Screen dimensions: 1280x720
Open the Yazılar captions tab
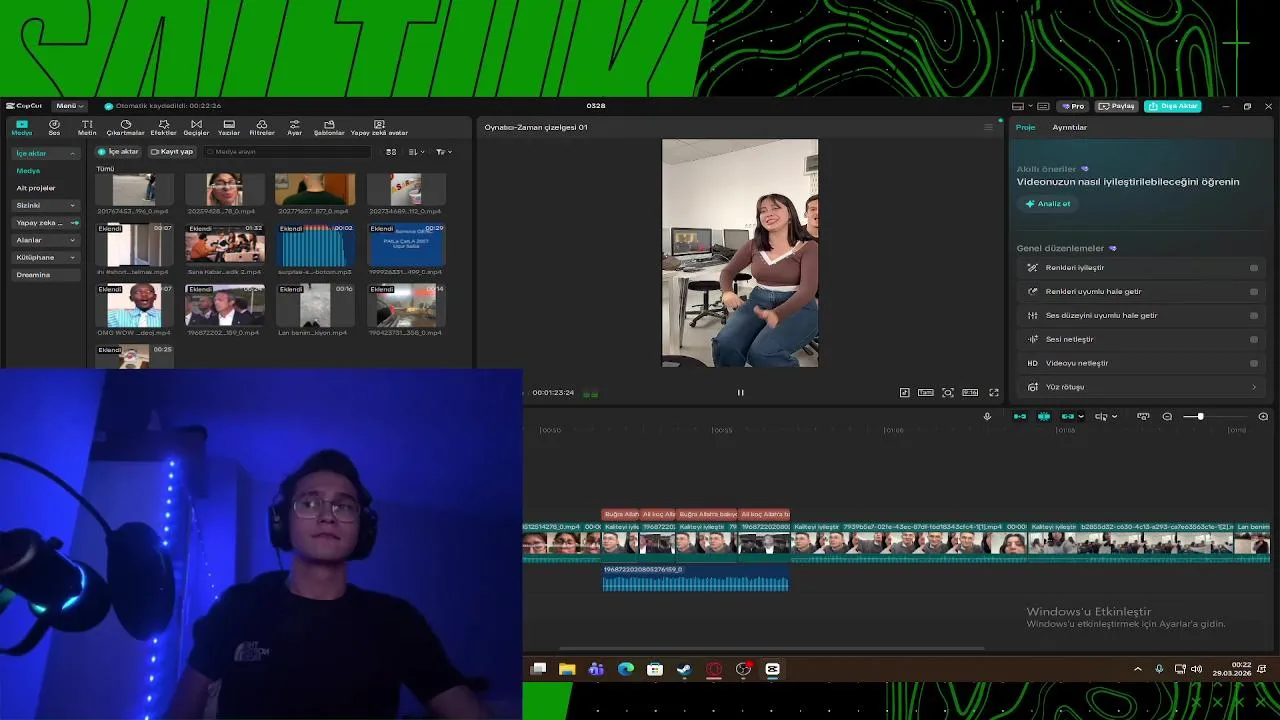click(x=229, y=127)
